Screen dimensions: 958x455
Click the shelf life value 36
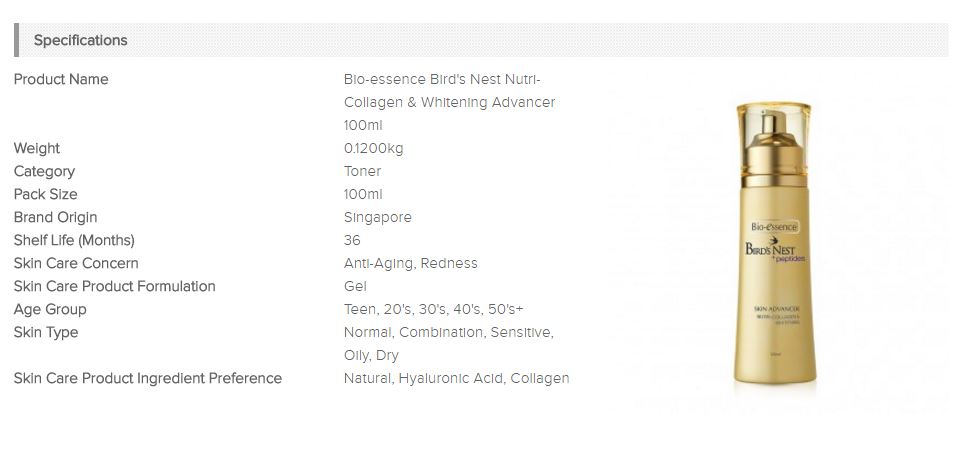tap(352, 240)
